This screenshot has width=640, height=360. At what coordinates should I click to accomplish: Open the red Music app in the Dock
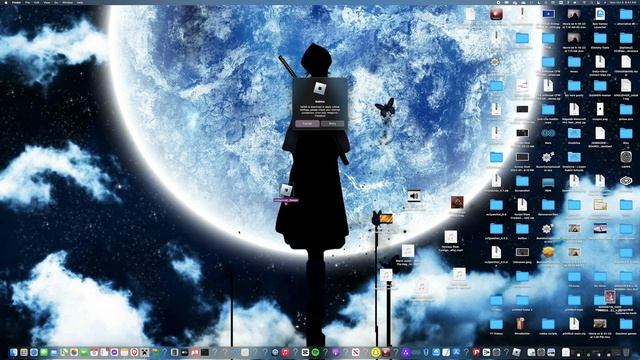pyautogui.click(x=285, y=352)
